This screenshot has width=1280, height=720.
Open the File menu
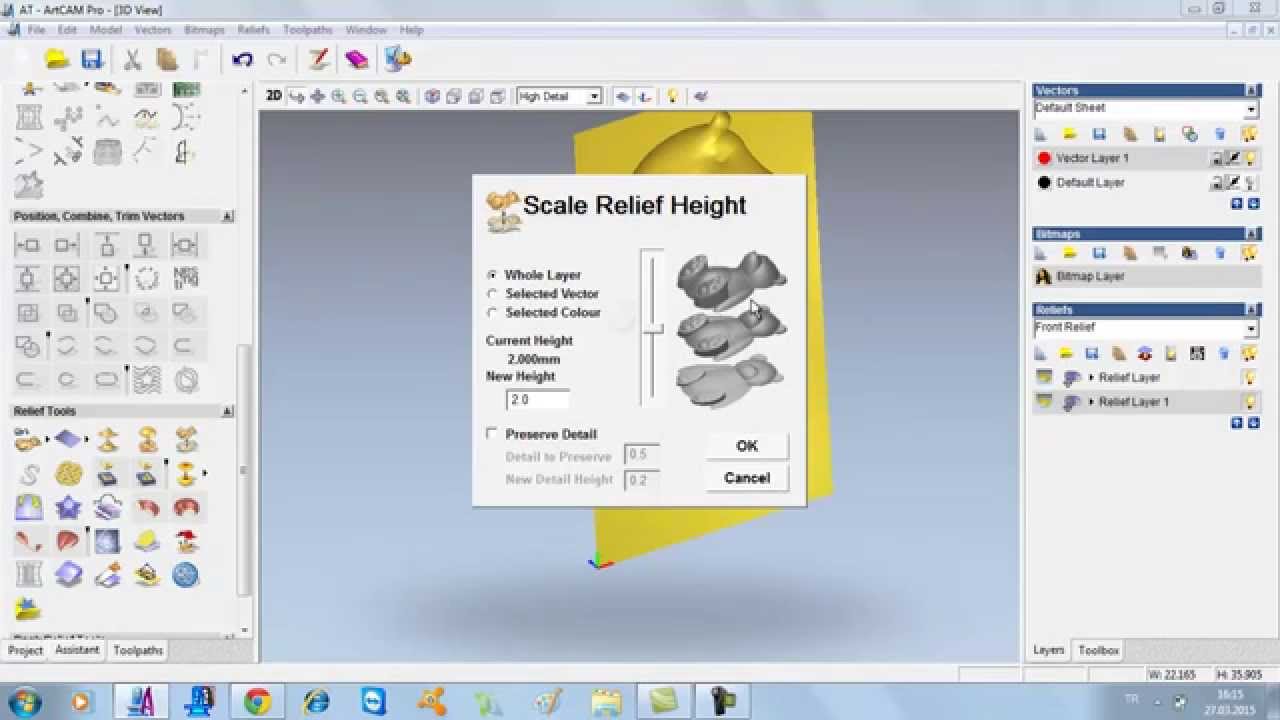coord(36,30)
